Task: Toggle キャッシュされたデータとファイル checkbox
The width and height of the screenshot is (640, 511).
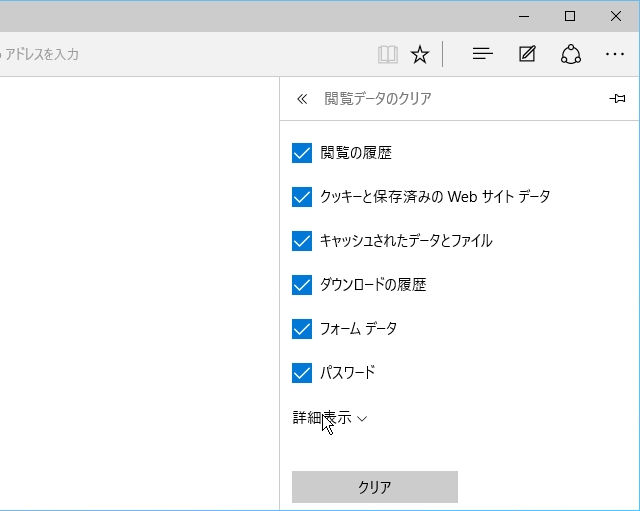Action: (x=302, y=241)
